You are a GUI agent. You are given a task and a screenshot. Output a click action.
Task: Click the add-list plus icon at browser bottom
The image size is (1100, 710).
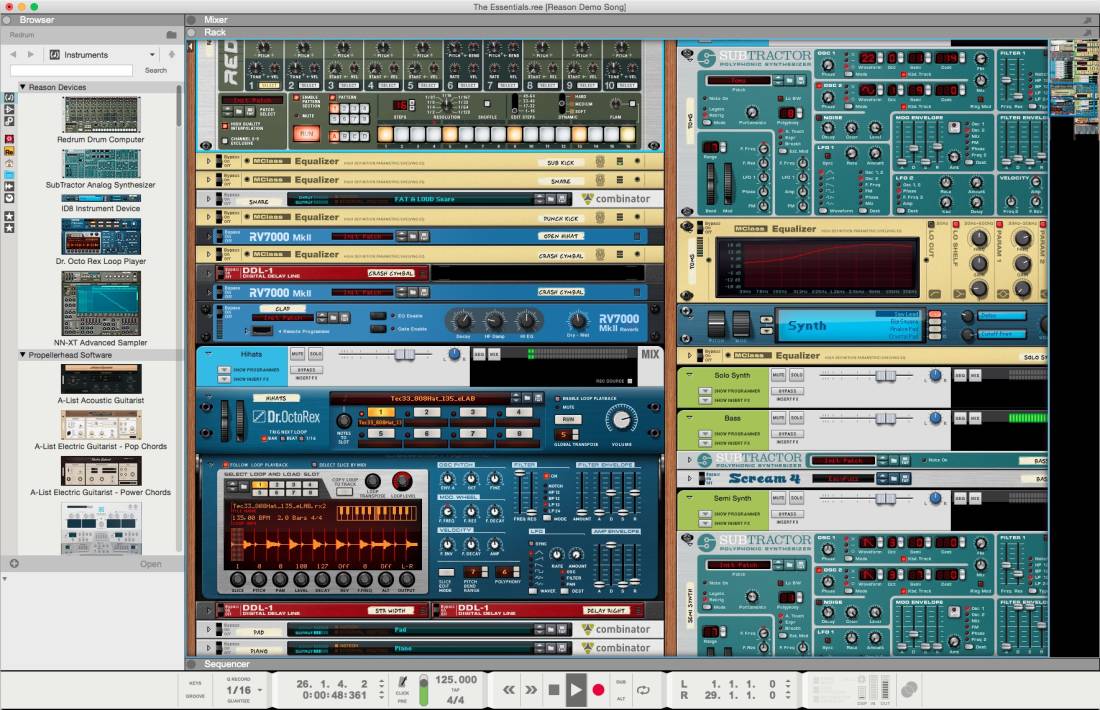point(14,563)
